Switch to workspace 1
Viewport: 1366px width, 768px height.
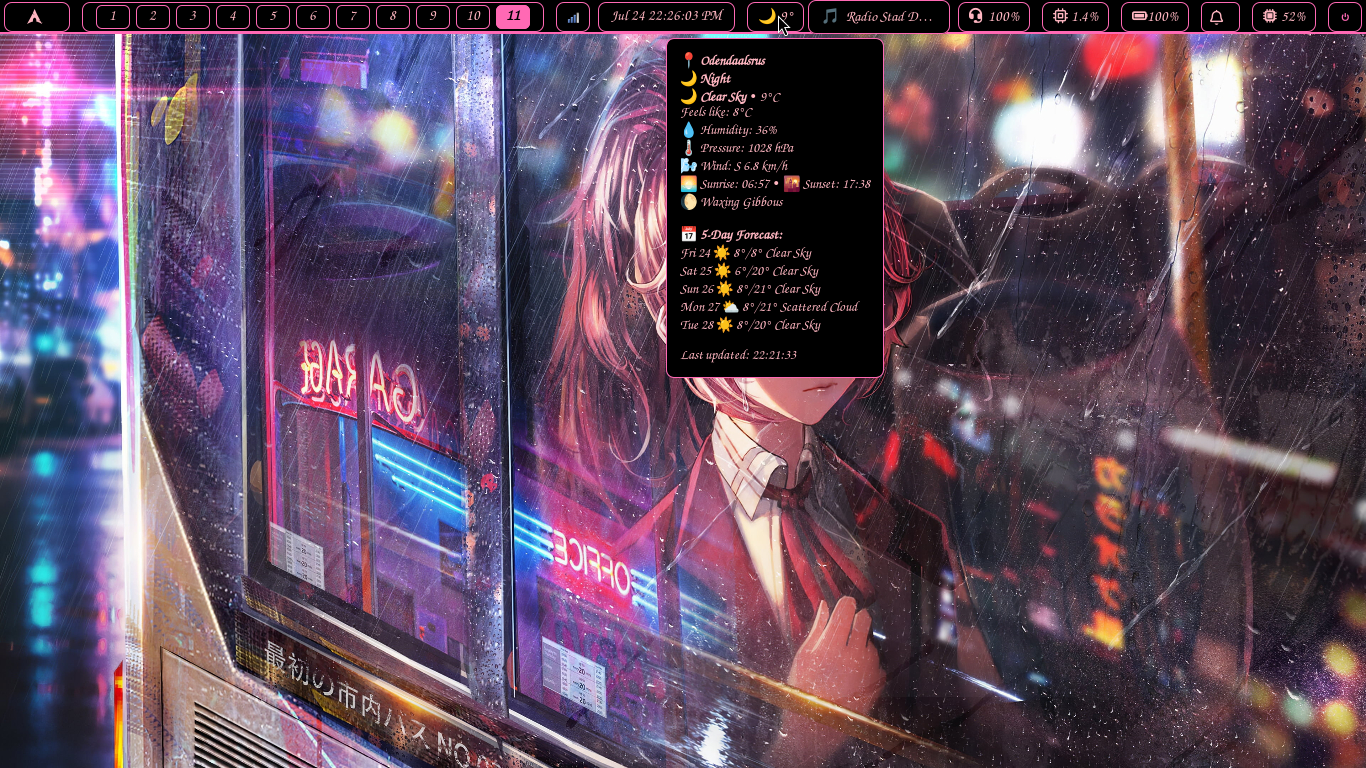click(x=113, y=16)
